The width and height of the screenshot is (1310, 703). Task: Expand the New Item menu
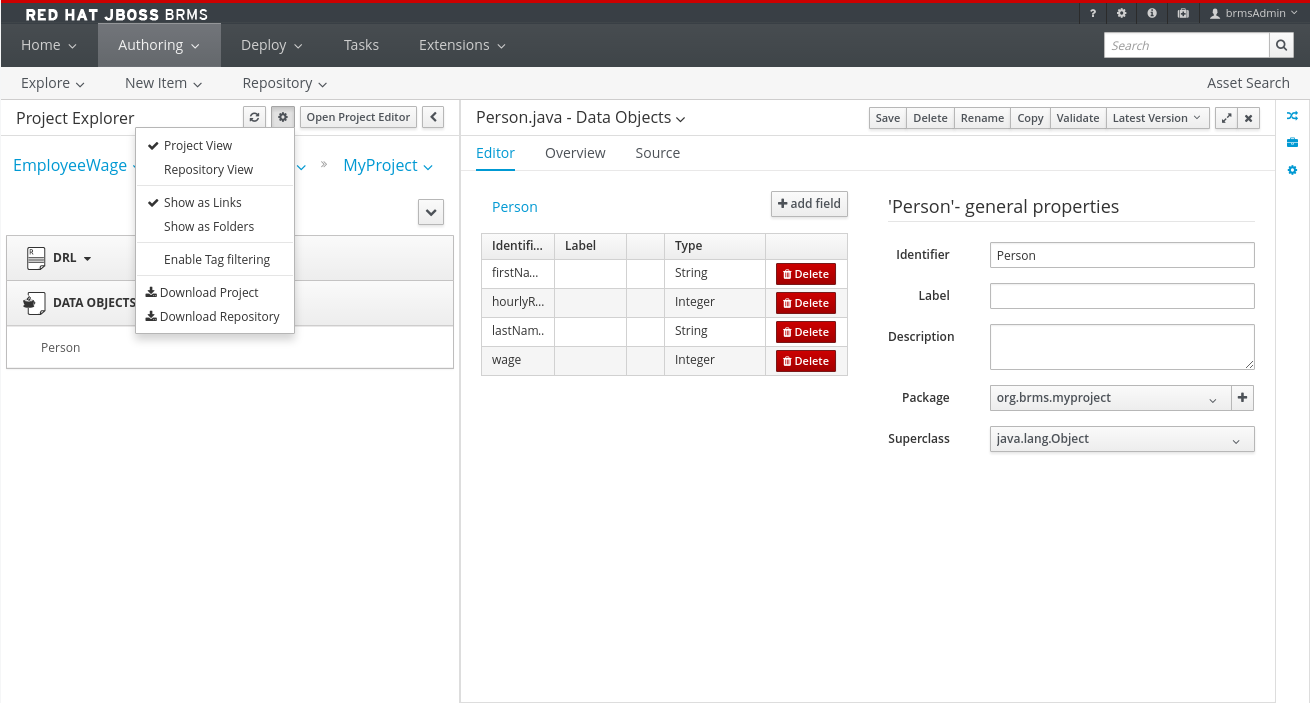click(164, 83)
